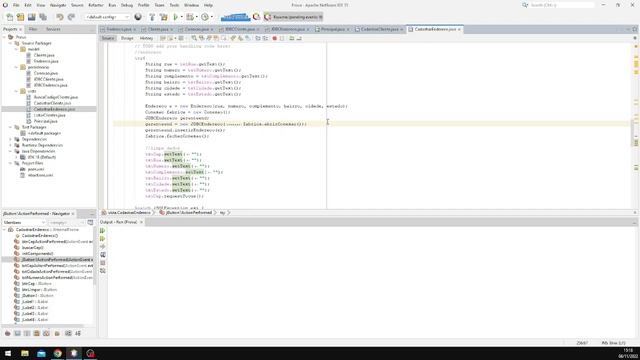
Task: Collapse the Prova project node
Action: click(x=5, y=37)
